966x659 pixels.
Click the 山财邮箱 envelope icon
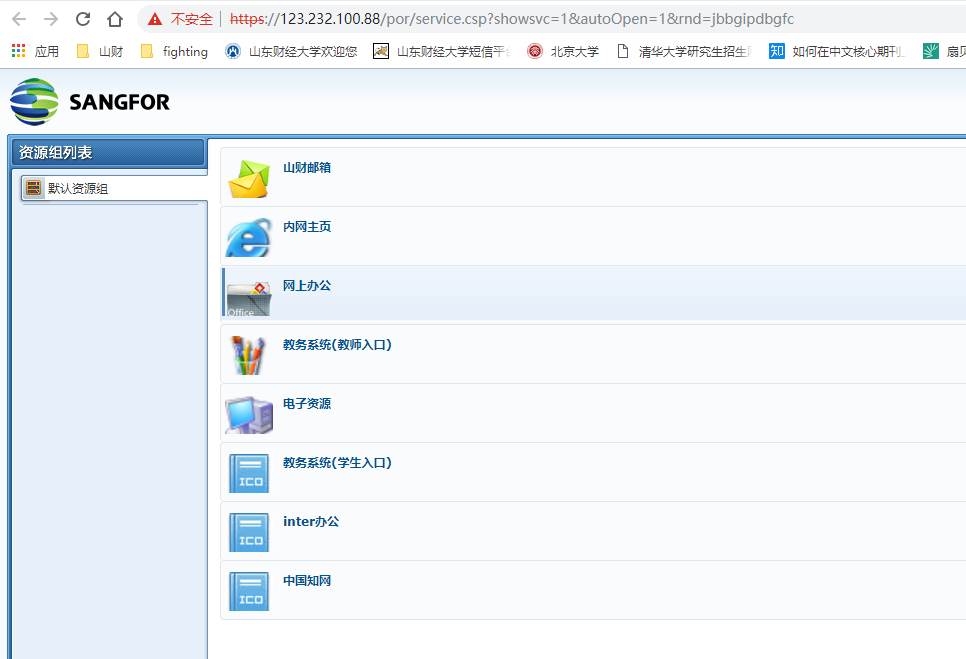coord(248,179)
